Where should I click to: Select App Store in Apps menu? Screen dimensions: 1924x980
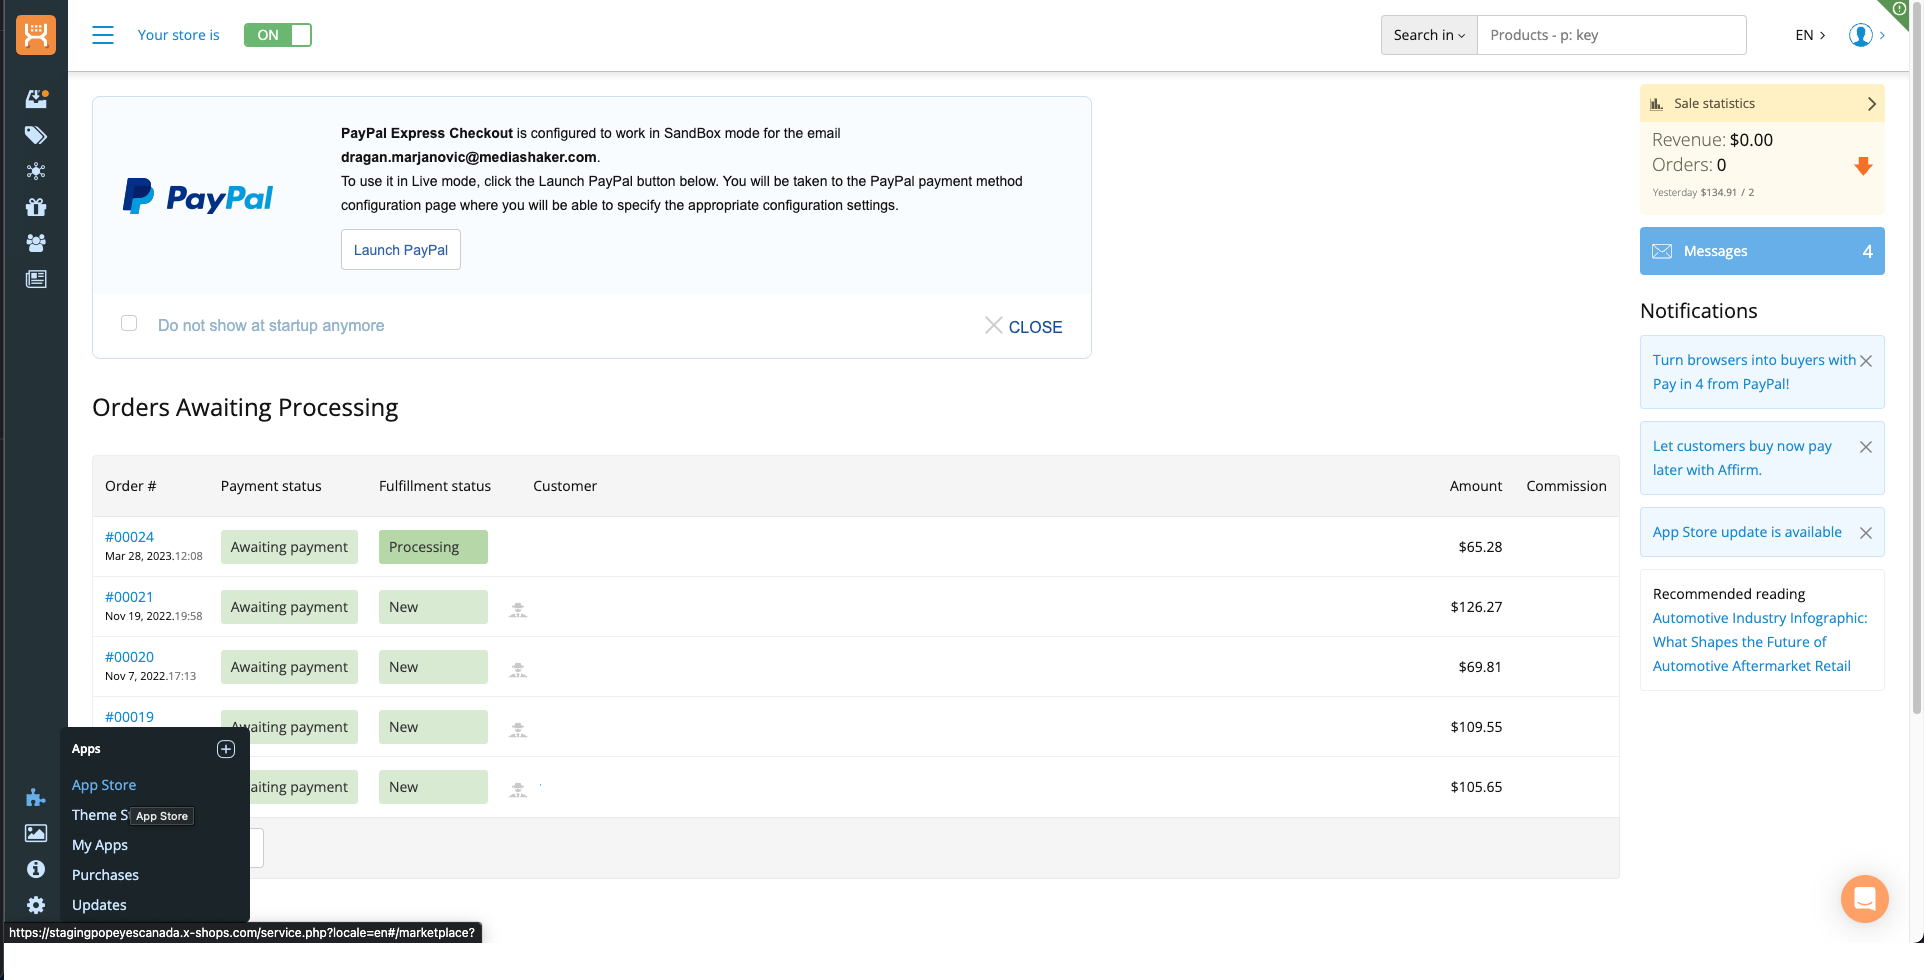(x=104, y=785)
